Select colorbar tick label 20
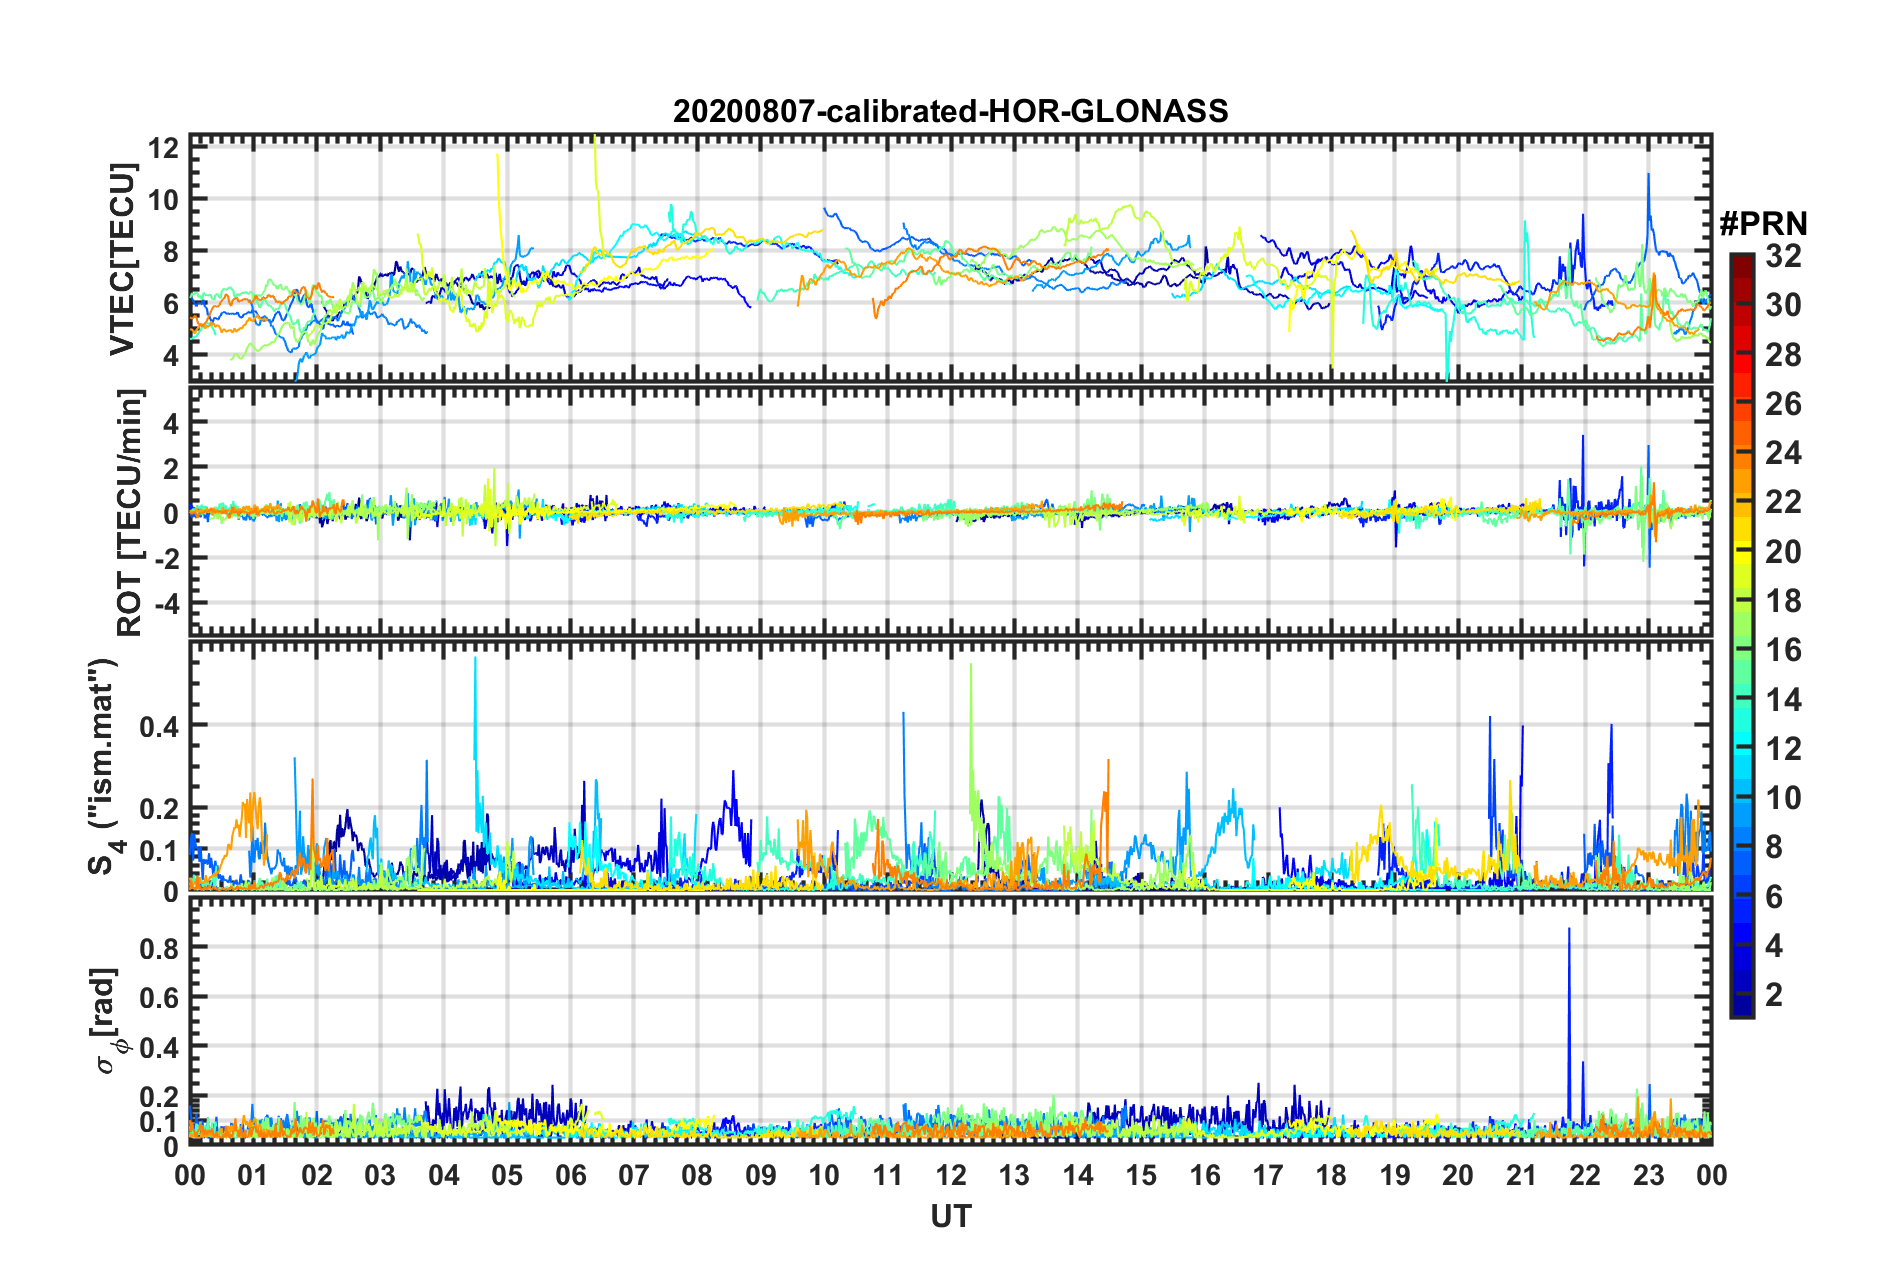This screenshot has height=1272, width=1902. tap(1783, 552)
